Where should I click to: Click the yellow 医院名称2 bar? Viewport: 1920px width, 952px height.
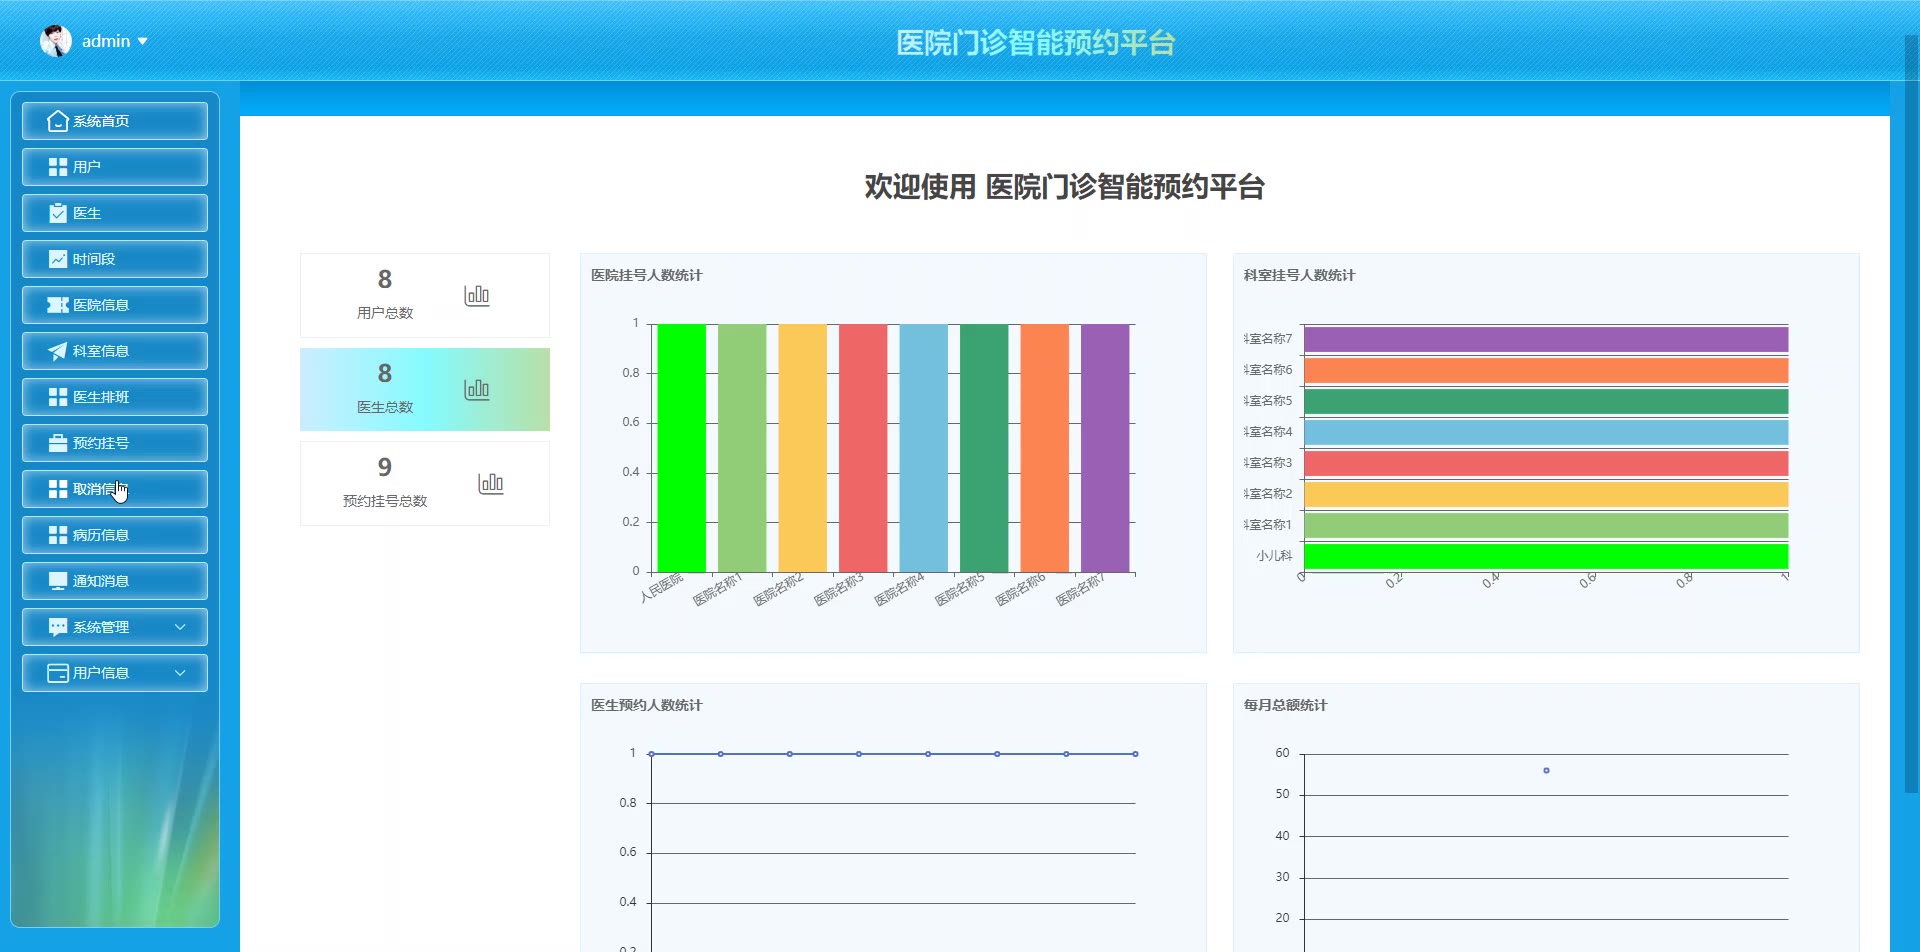coord(803,448)
